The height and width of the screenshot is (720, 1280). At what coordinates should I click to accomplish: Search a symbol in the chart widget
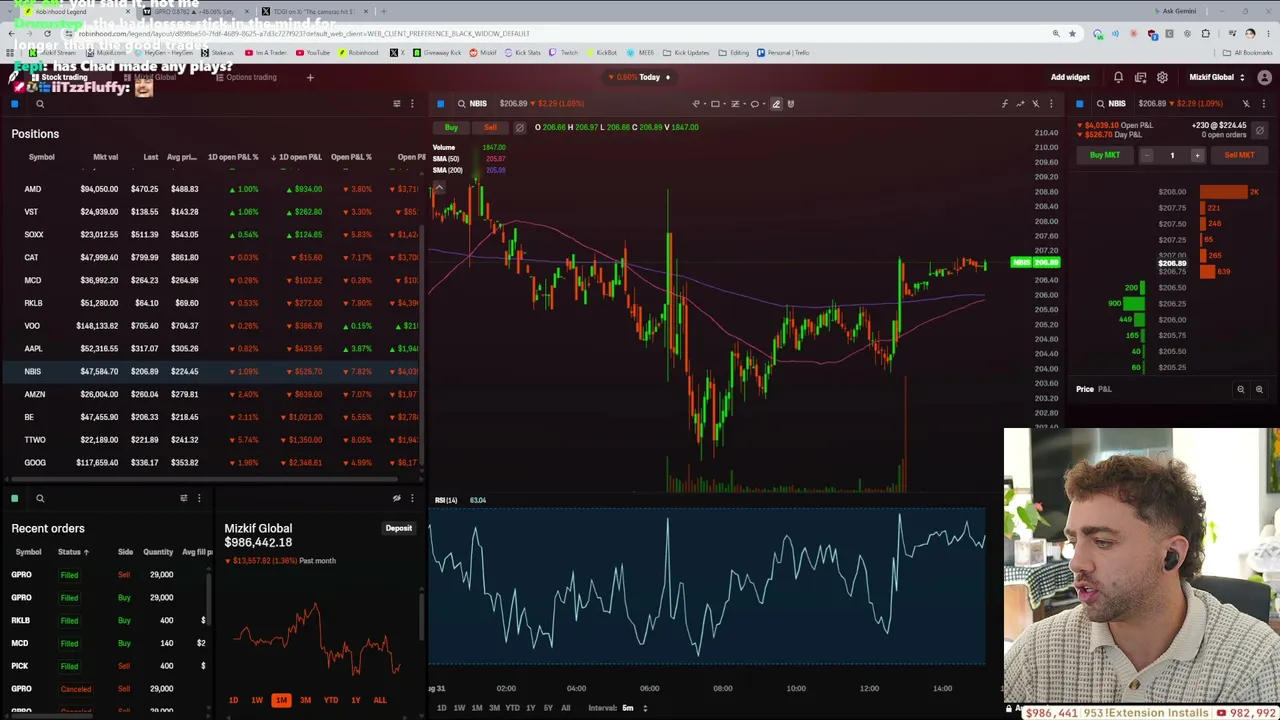pos(461,104)
